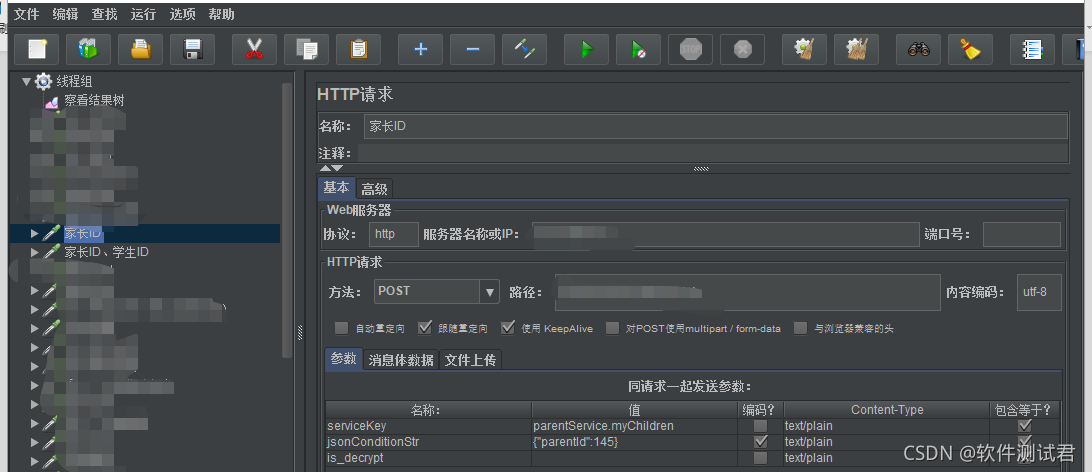Image resolution: width=1092 pixels, height=472 pixels.
Task: Click the Stop sign icon
Action: [690, 49]
